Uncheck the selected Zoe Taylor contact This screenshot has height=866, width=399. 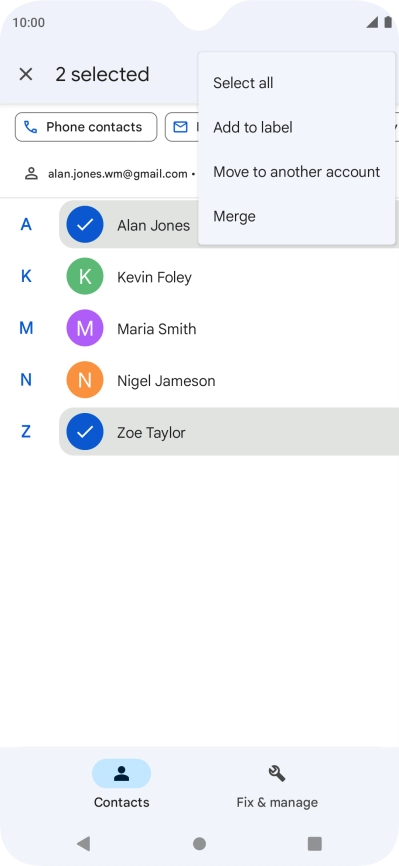[85, 432]
